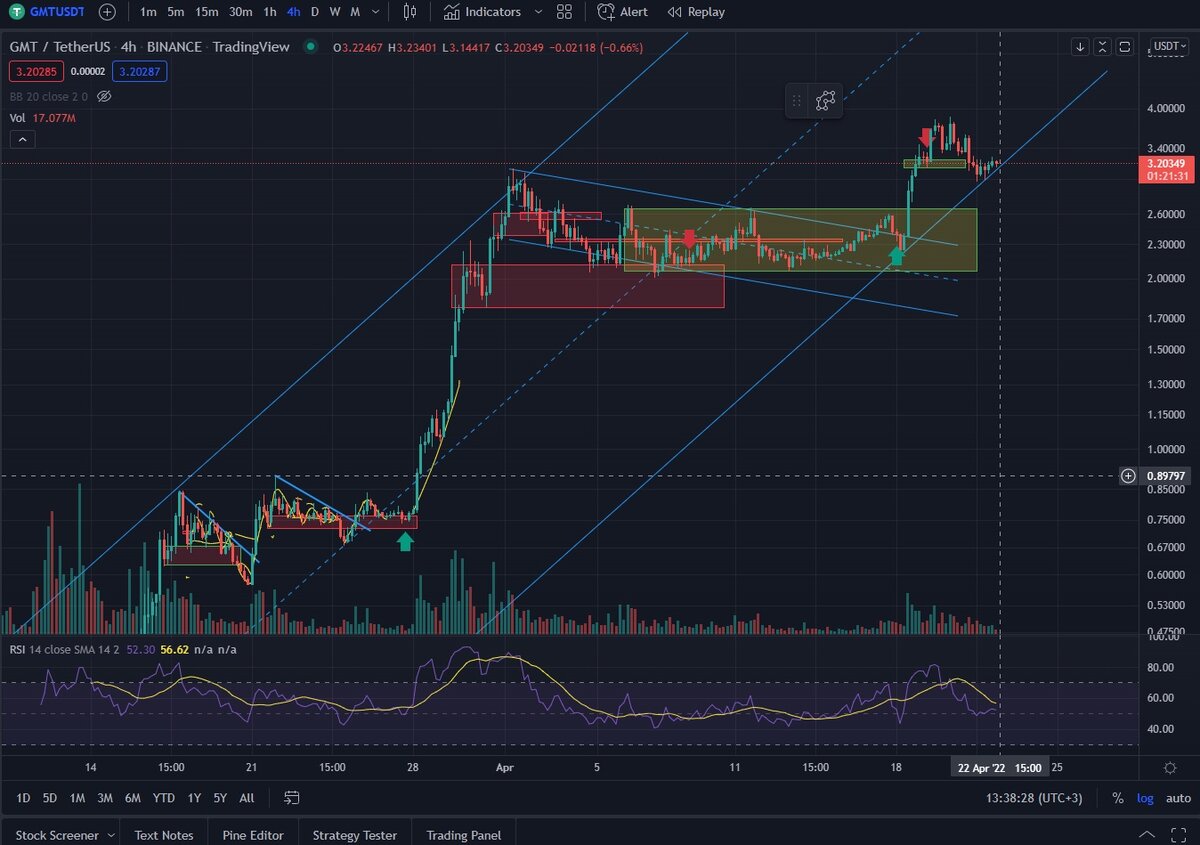Click the Vol indicator legend

pyautogui.click(x=42, y=118)
